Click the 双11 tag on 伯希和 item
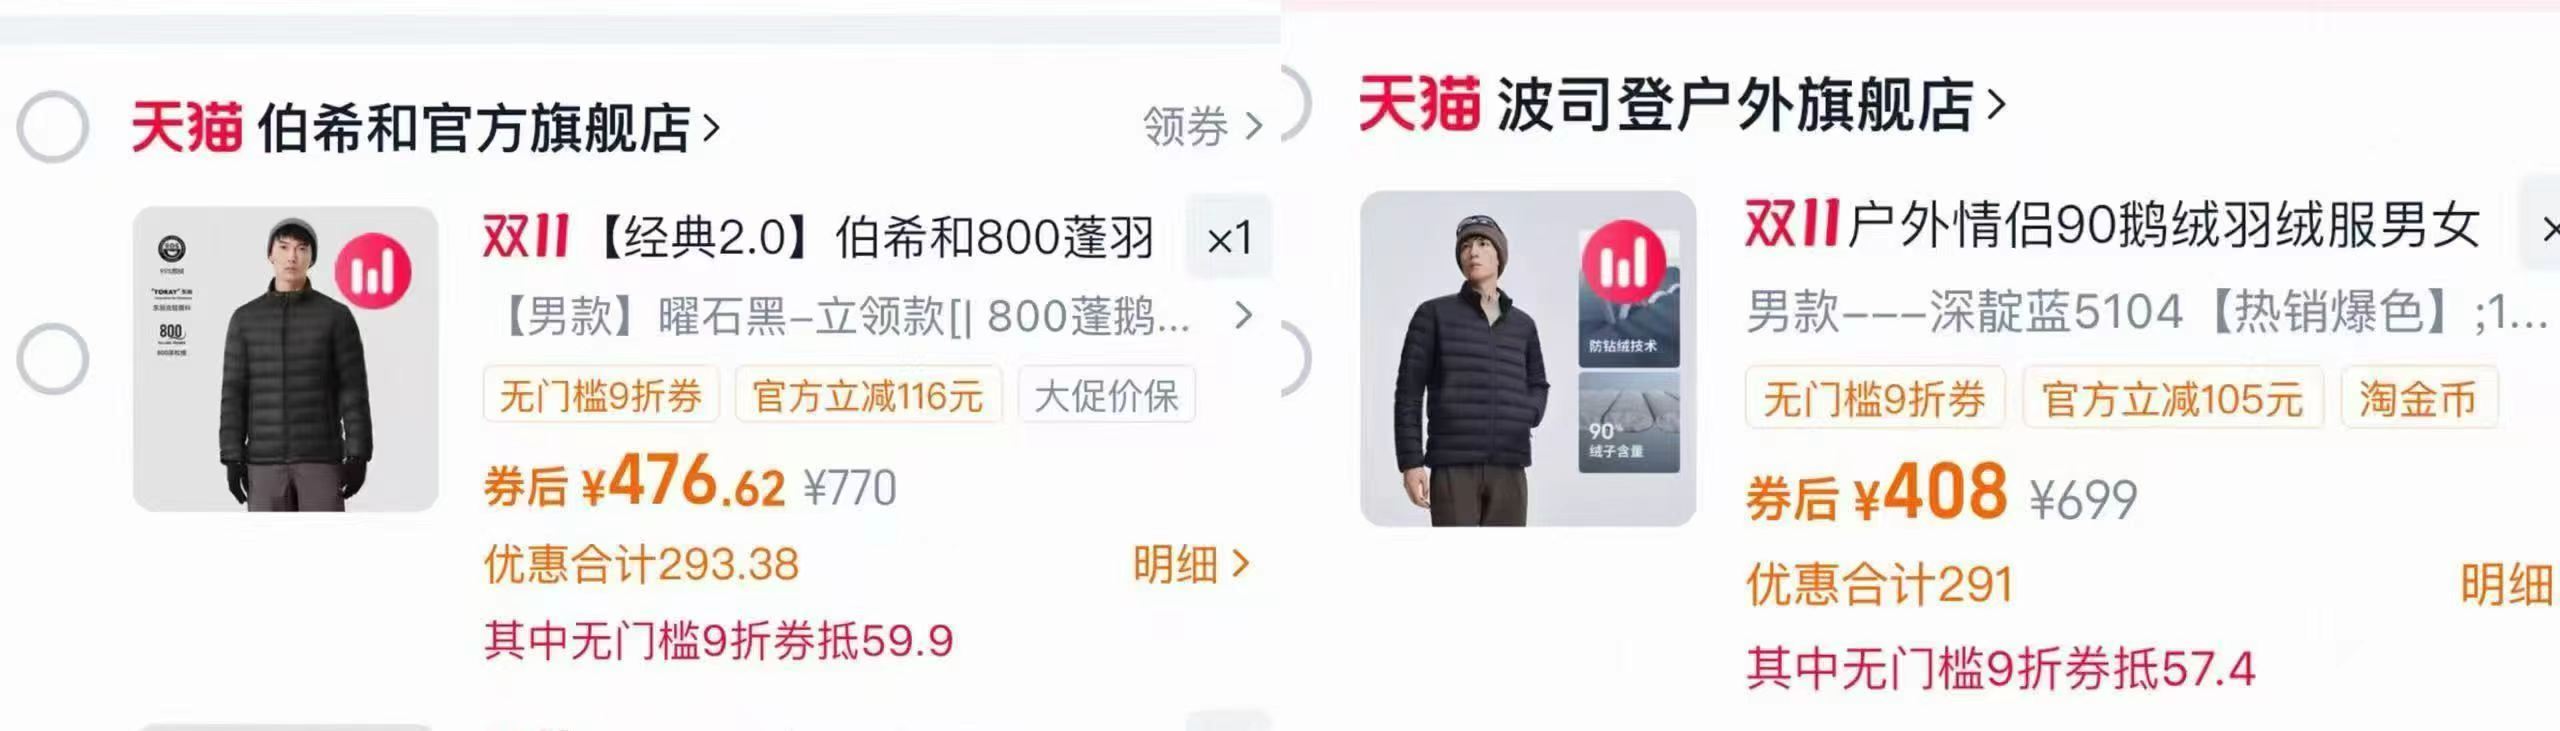Viewport: 2560px width, 731px height. pos(526,237)
